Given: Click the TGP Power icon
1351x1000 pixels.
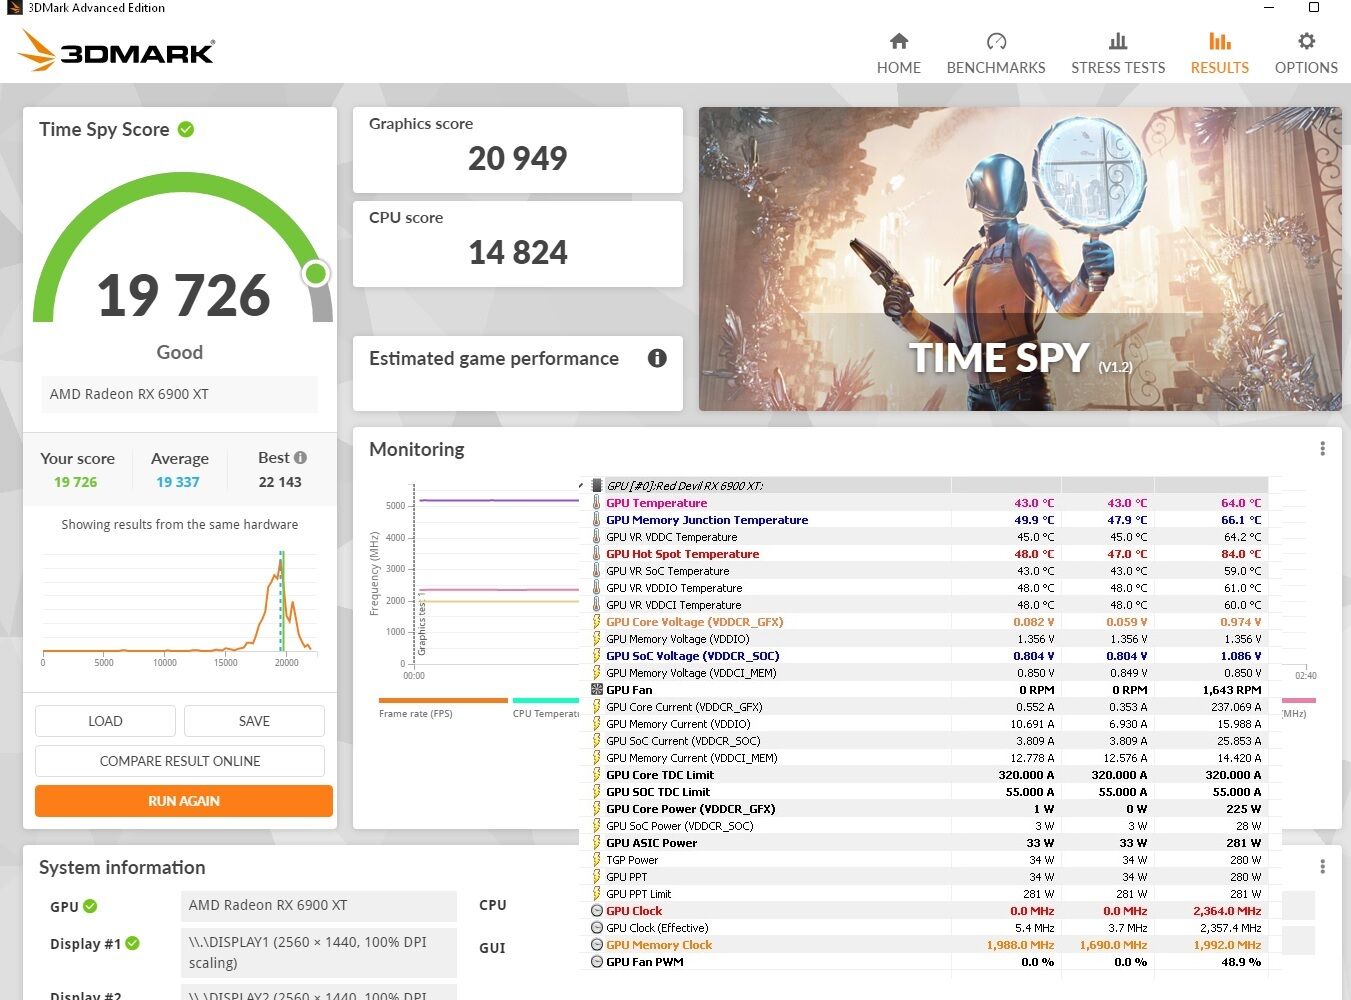Looking at the screenshot, I should (x=597, y=860).
